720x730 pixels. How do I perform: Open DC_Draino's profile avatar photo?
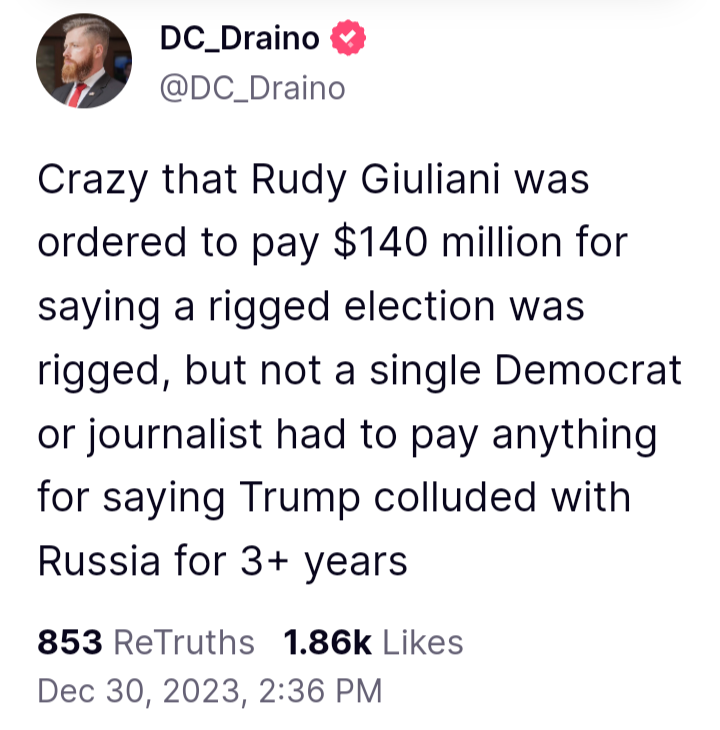83,61
